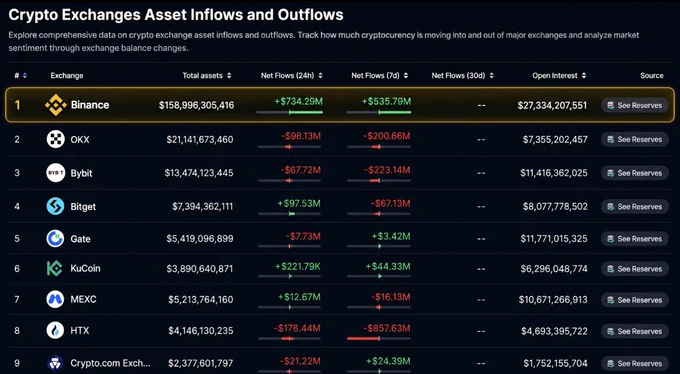Open See Reserves for HTX

(634, 331)
